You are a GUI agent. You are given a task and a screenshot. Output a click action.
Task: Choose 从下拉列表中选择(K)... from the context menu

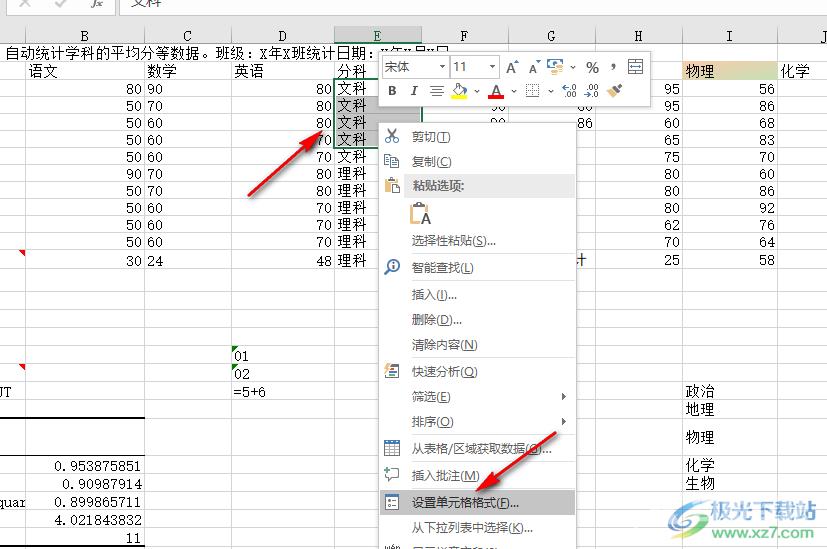478,527
